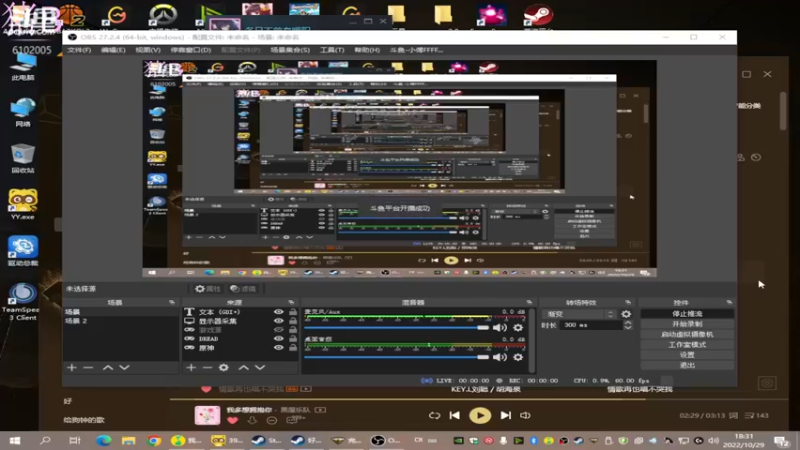Increase the 300 ms duration stepper
Image resolution: width=800 pixels, height=450 pixels.
628,322
